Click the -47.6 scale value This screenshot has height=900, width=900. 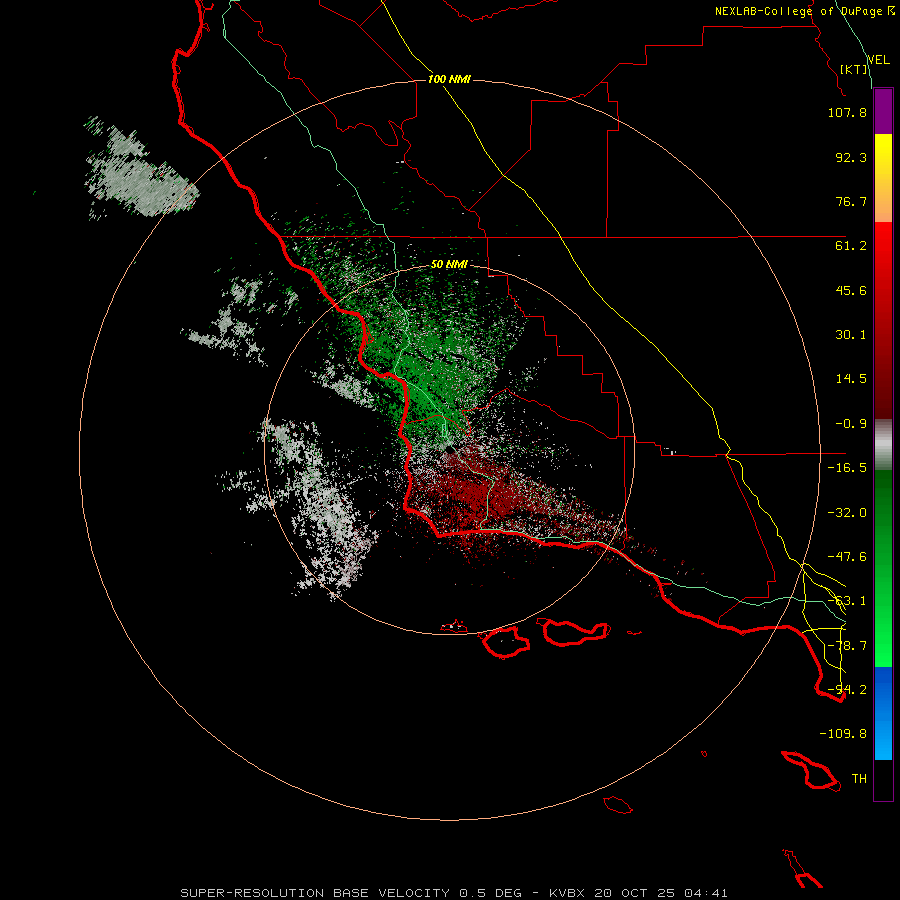pos(847,557)
